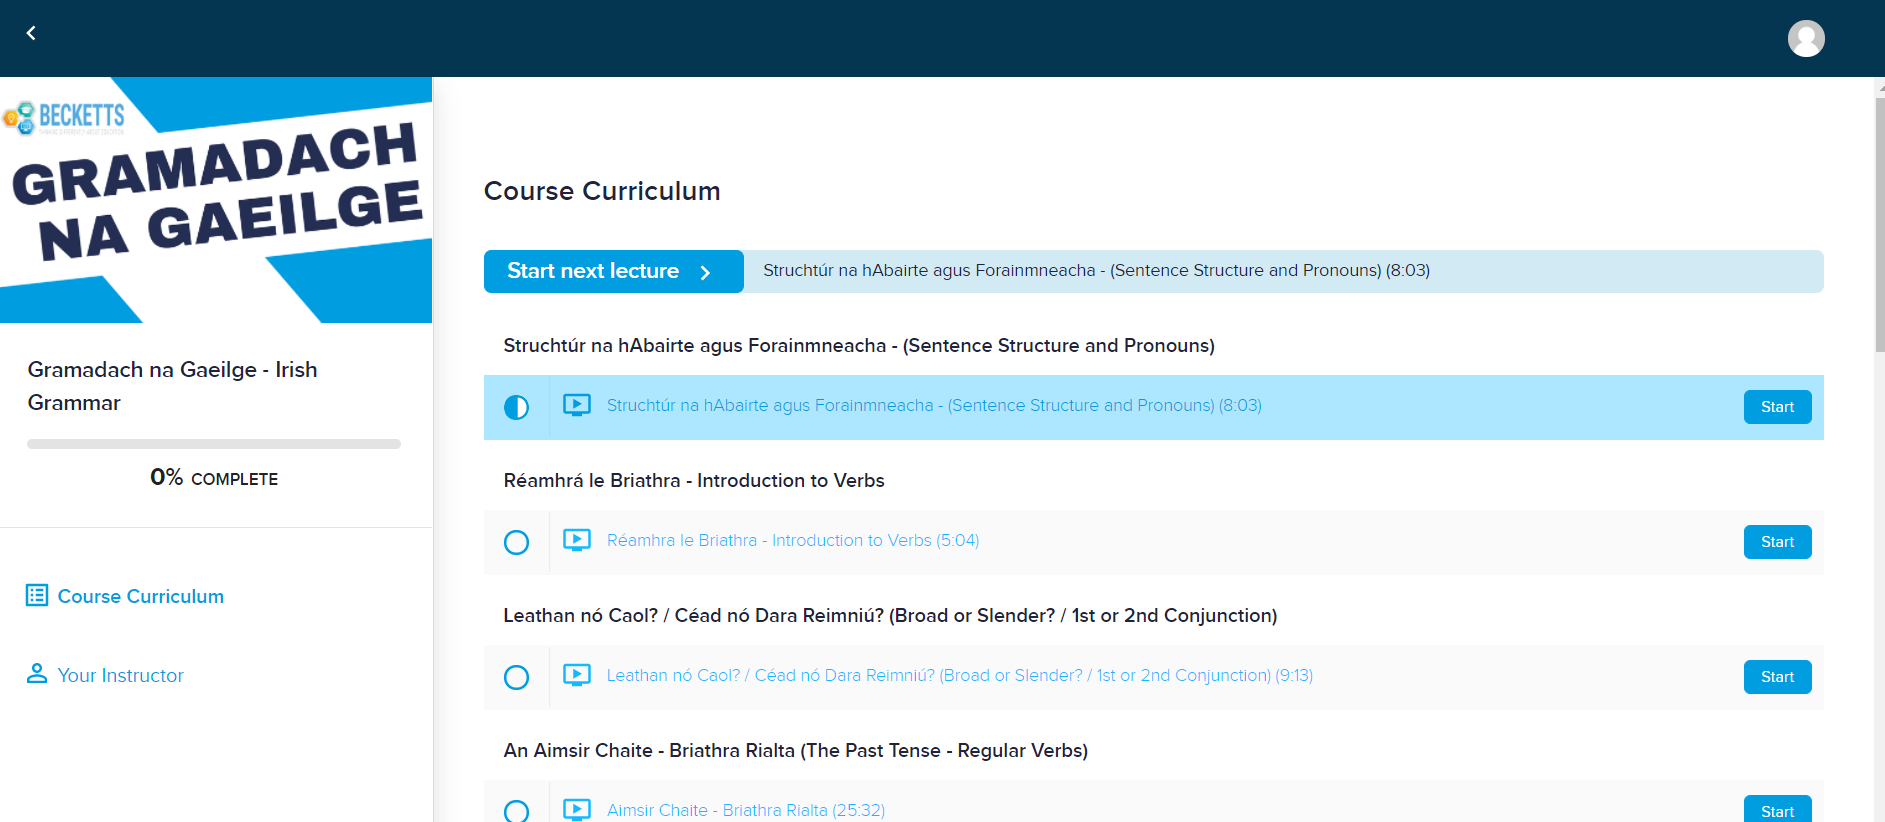Open lecture link Réamhra le Briathra (5:04)
1885x822 pixels.
(793, 540)
